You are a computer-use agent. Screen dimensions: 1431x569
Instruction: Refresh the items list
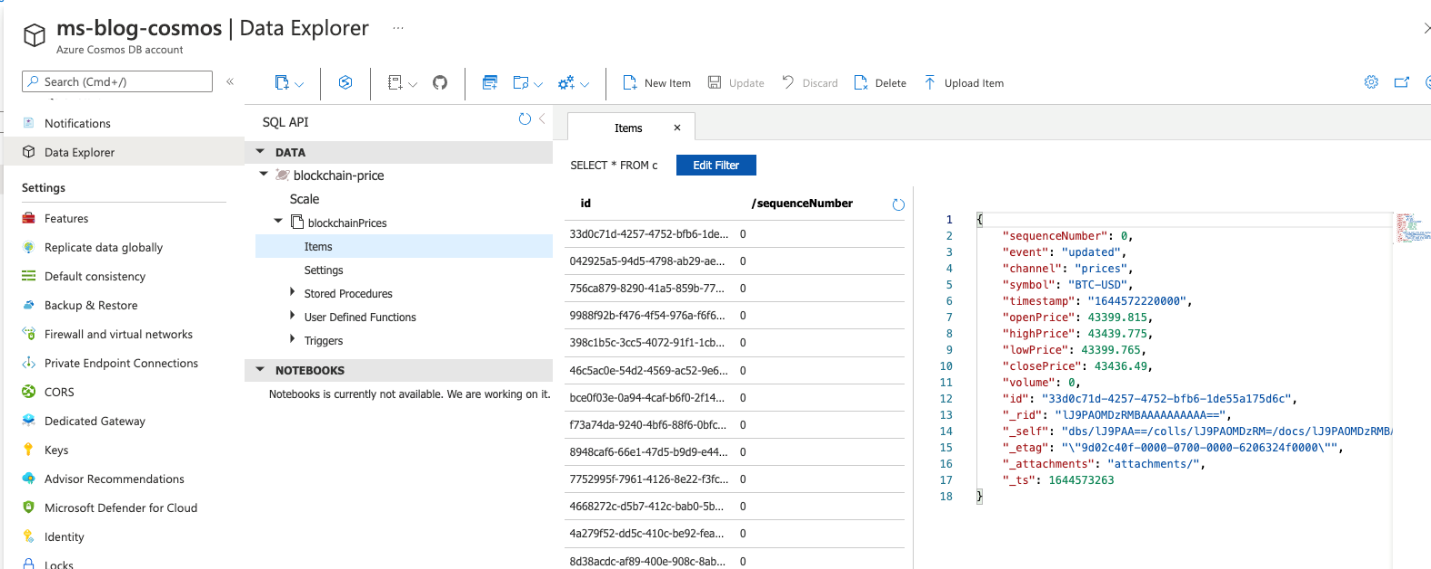(898, 204)
